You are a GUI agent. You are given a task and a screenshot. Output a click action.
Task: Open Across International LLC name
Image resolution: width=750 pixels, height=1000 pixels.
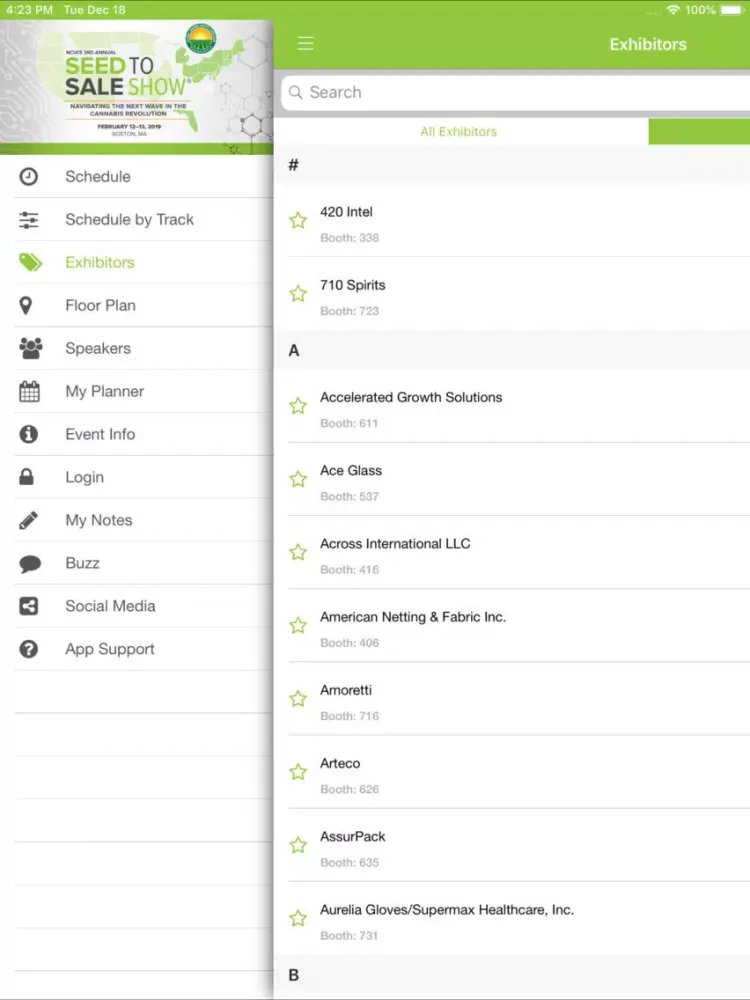(395, 544)
